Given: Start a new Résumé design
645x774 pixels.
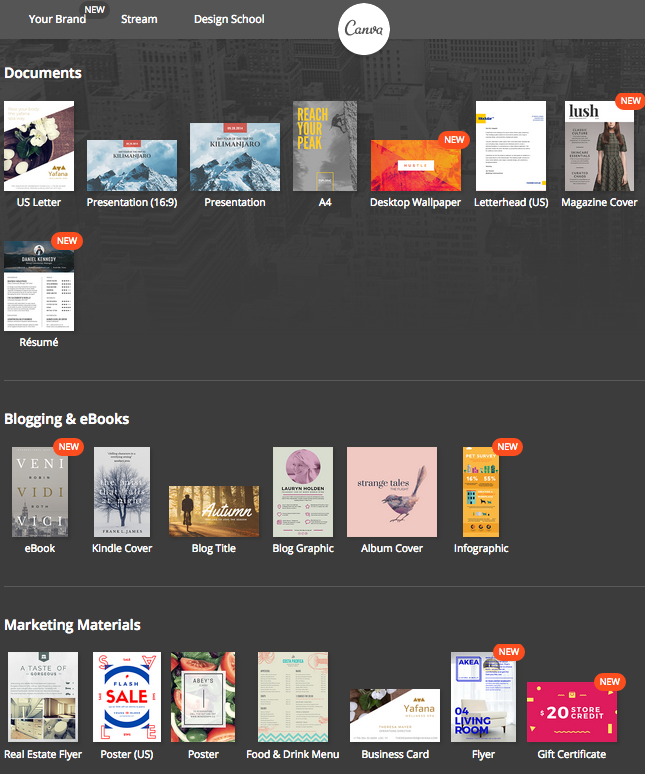Looking at the screenshot, I should click(x=39, y=286).
